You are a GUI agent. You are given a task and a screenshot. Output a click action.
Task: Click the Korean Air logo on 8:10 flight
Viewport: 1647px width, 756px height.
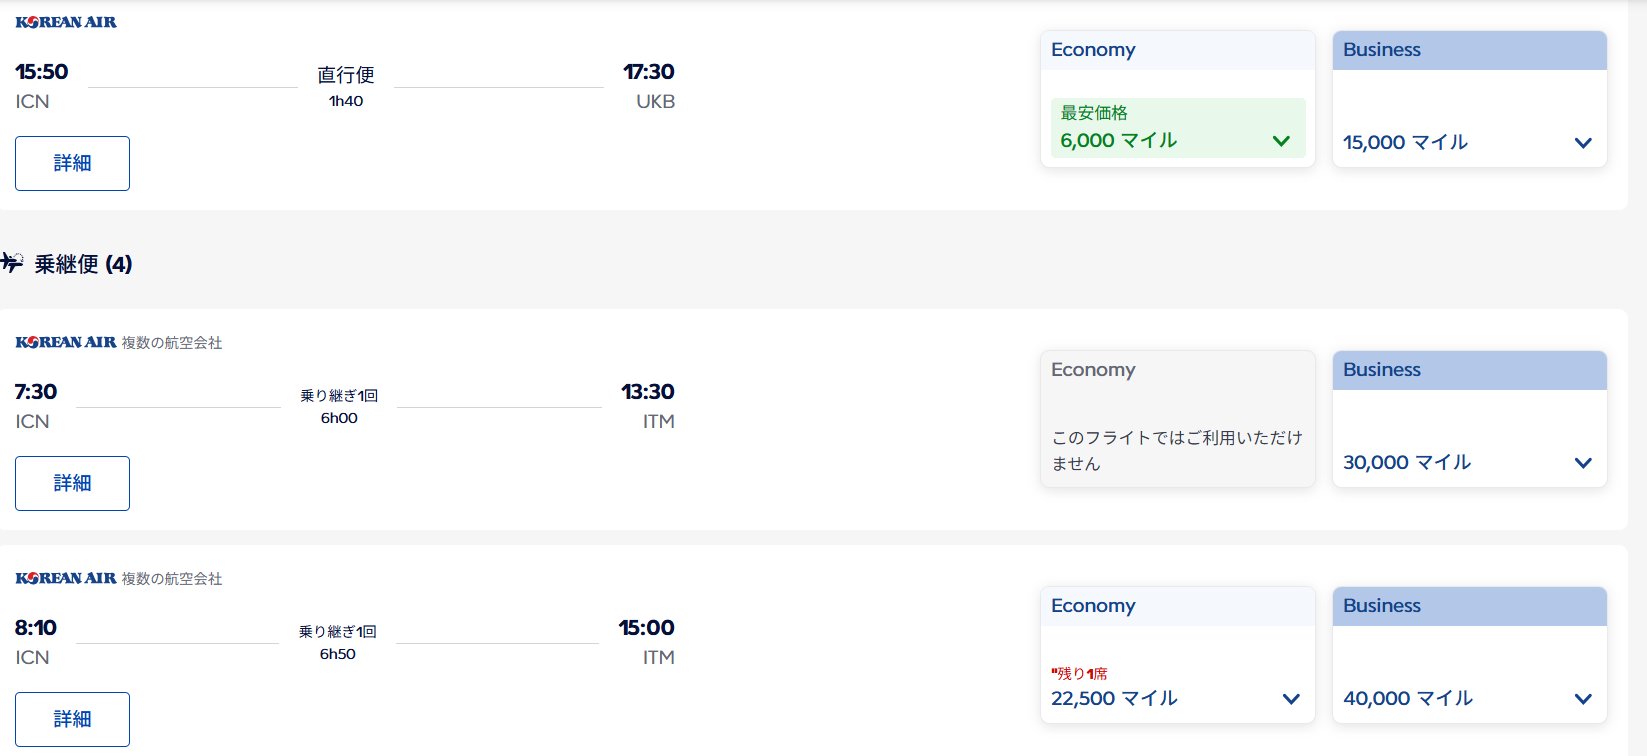pyautogui.click(x=66, y=578)
